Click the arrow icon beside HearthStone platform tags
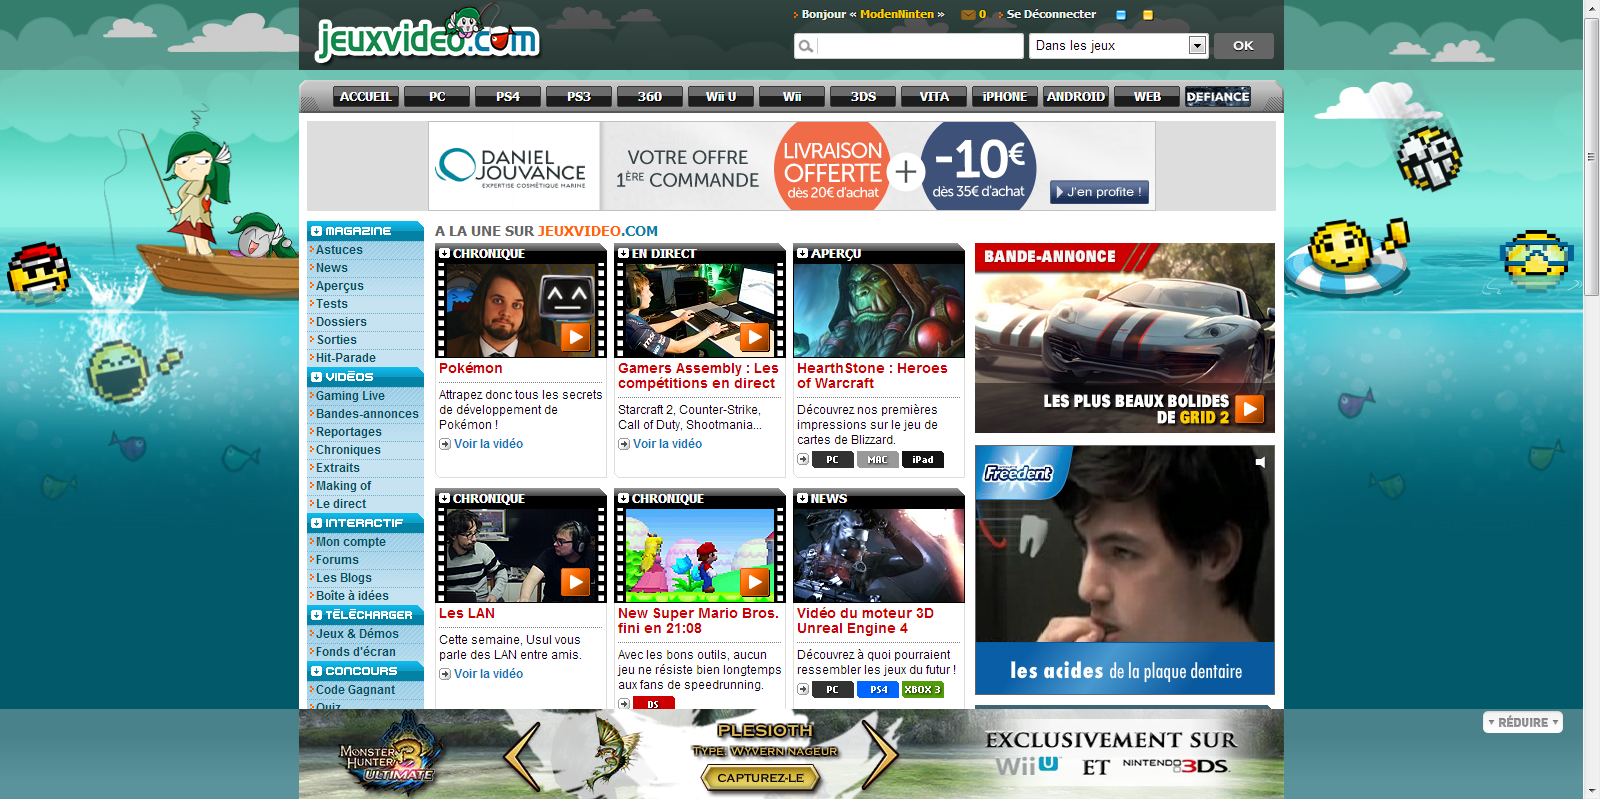 pyautogui.click(x=802, y=460)
